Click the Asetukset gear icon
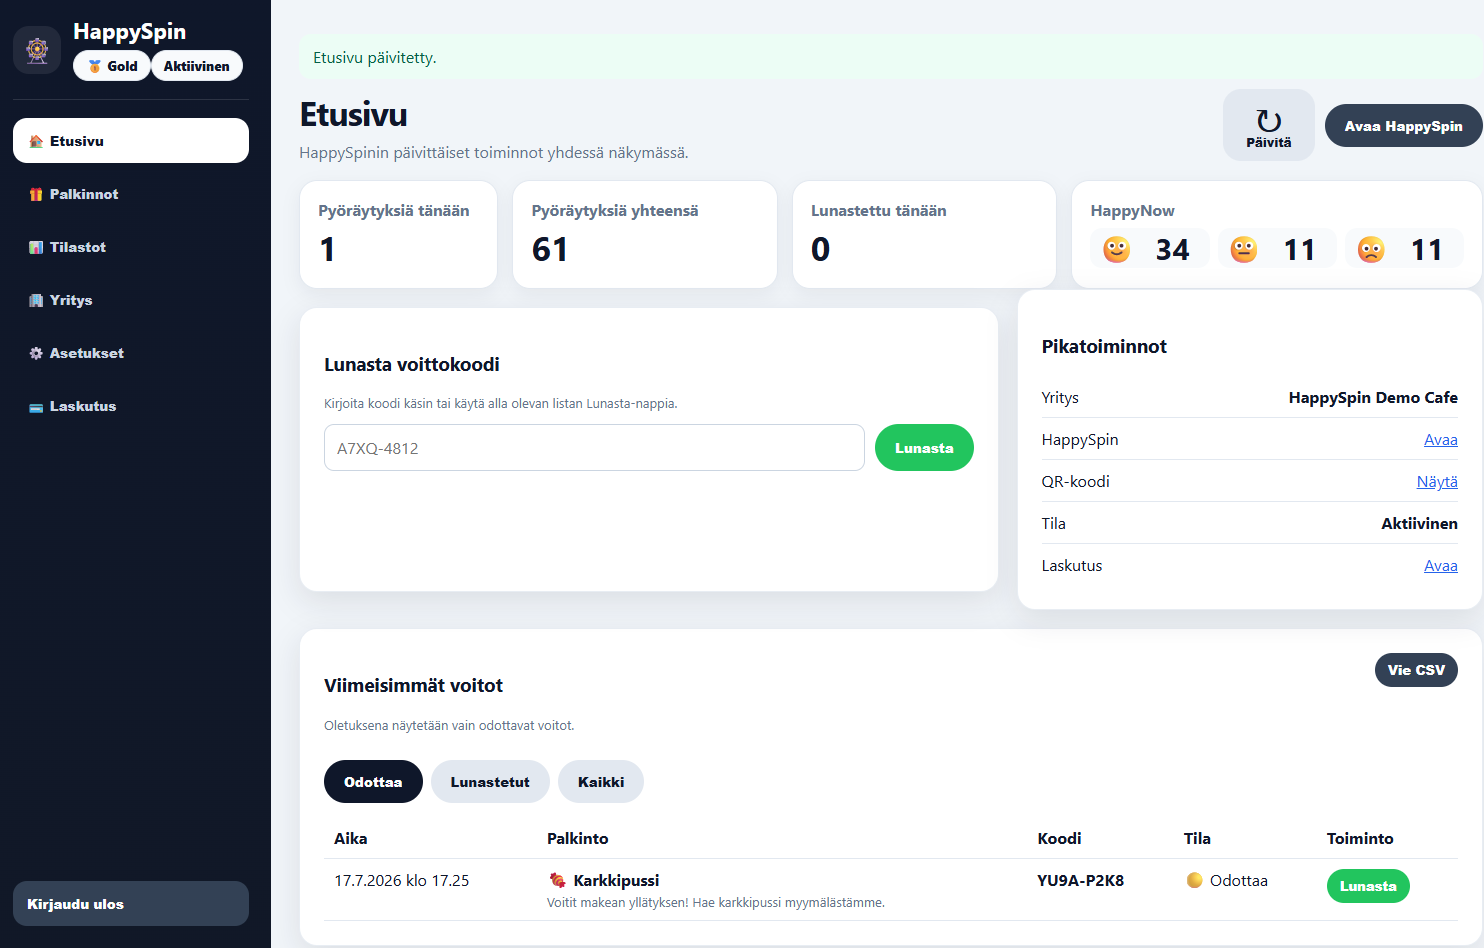 coord(36,353)
